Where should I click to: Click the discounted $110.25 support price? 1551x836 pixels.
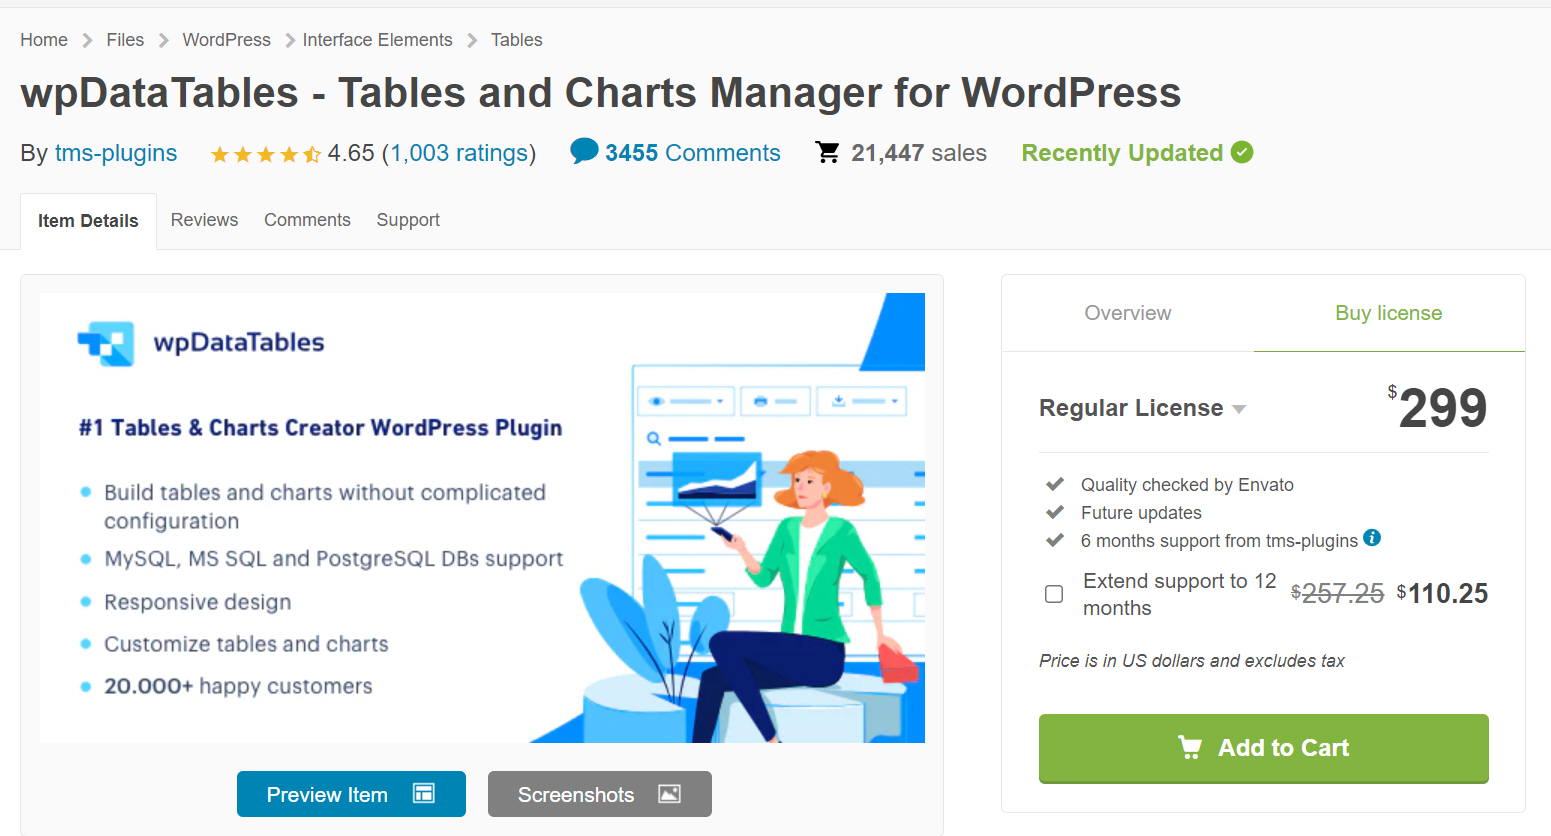pos(1442,593)
